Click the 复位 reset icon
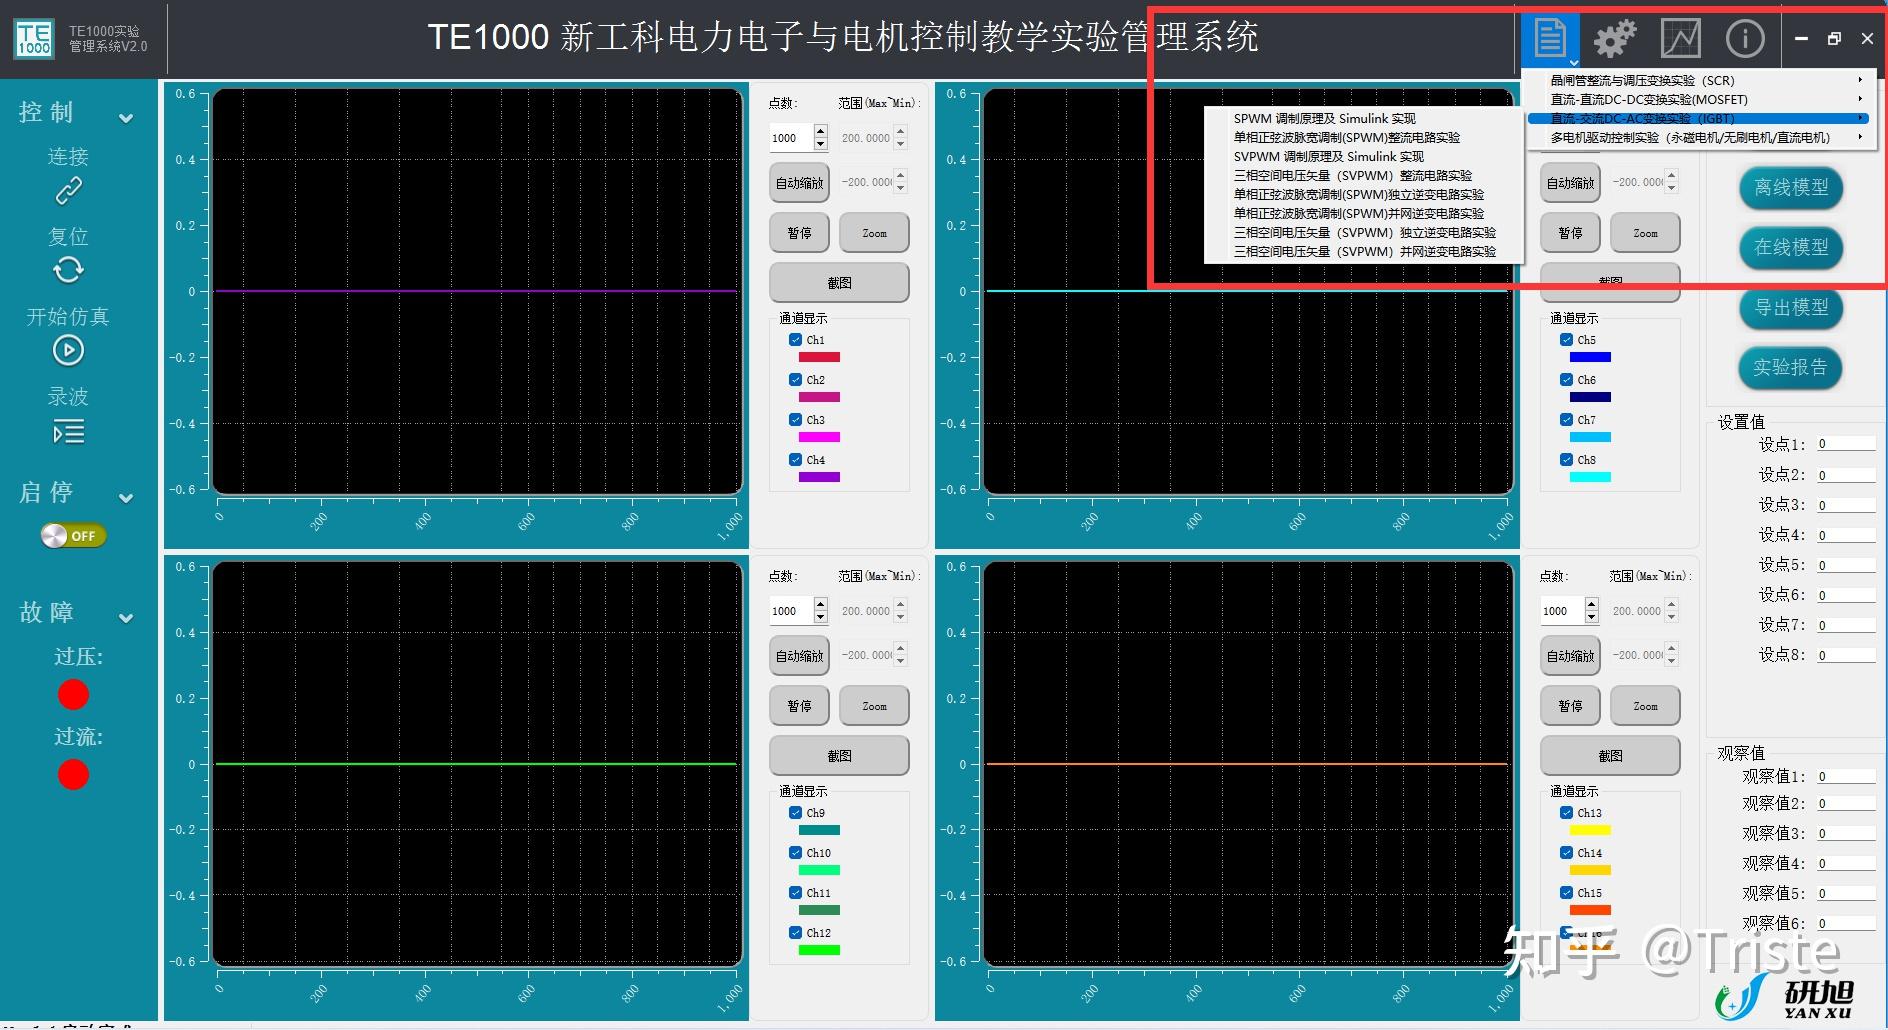This screenshot has width=1888, height=1030. [68, 270]
